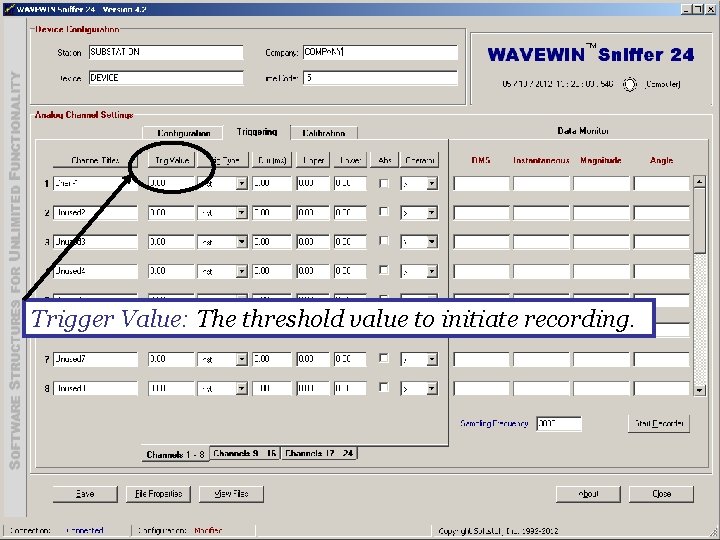The image size is (720, 540).
Task: Switch to the Calibration tab
Action: coord(324,133)
